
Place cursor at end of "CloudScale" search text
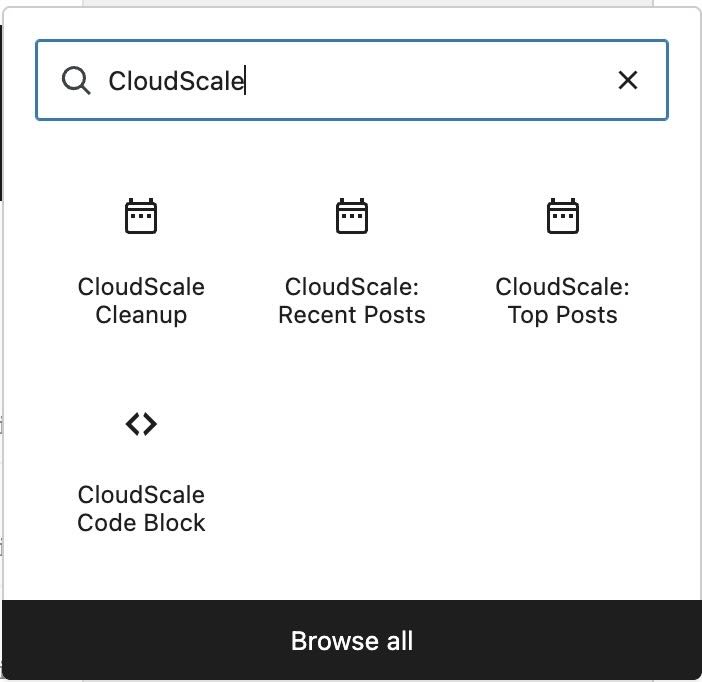tap(246, 81)
